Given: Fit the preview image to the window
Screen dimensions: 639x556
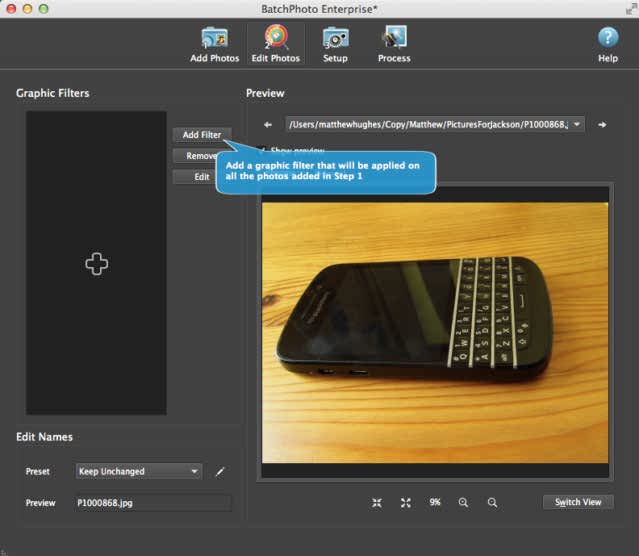Looking at the screenshot, I should click(x=377, y=503).
